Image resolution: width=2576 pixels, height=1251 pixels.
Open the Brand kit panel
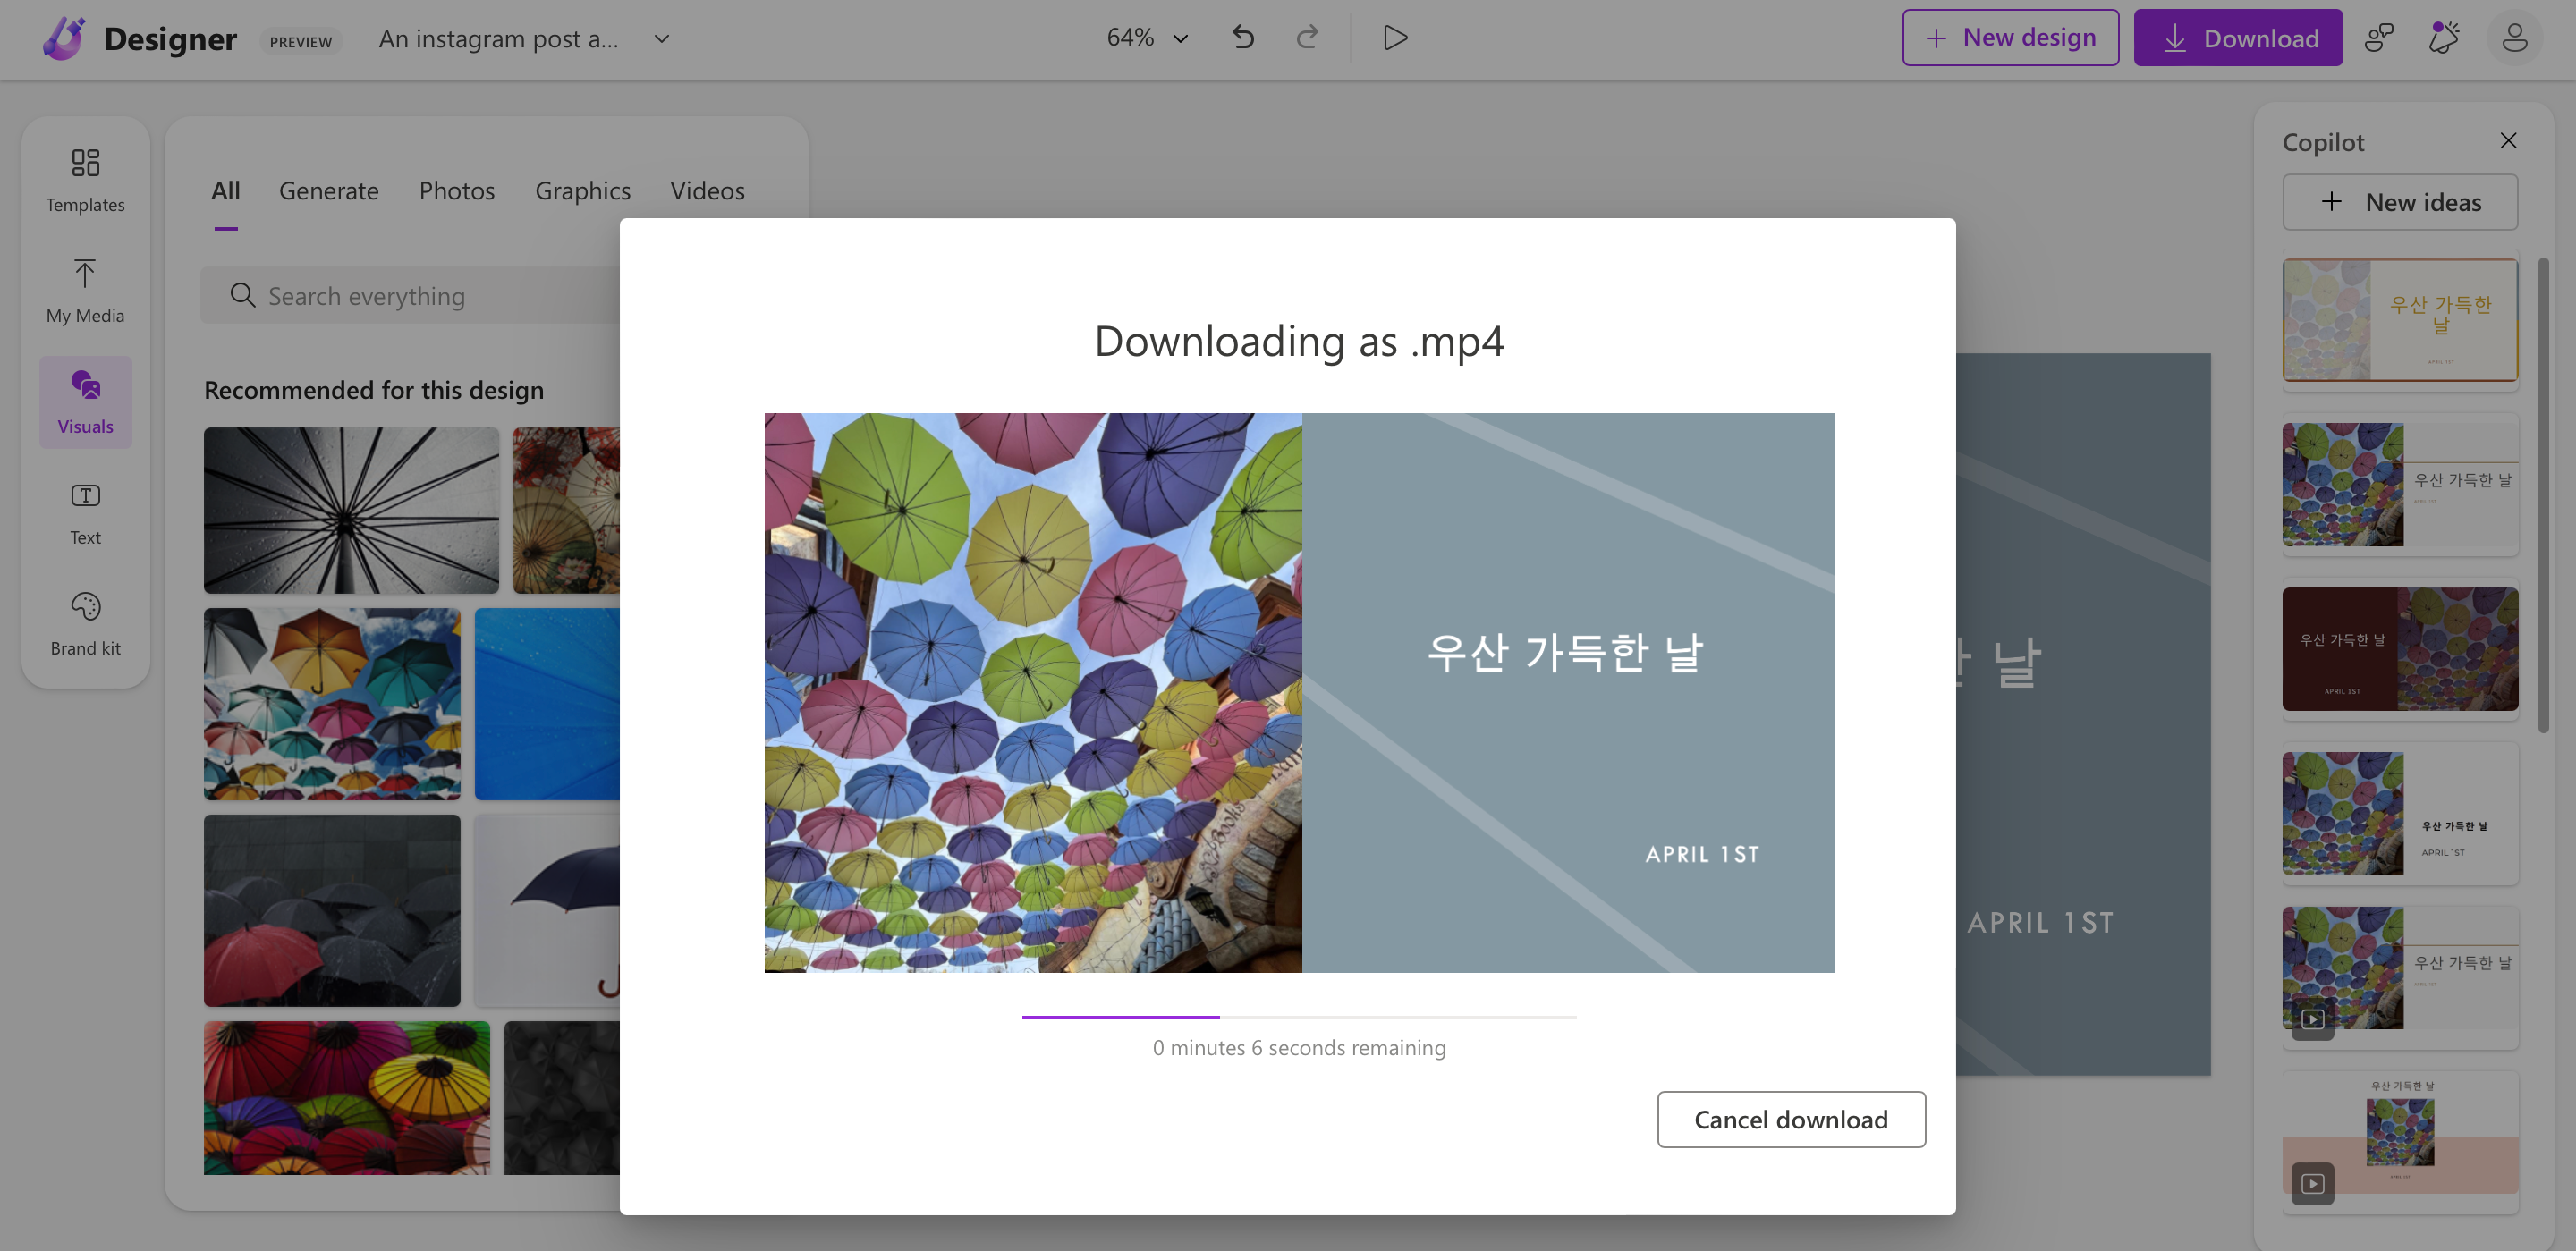pos(85,623)
